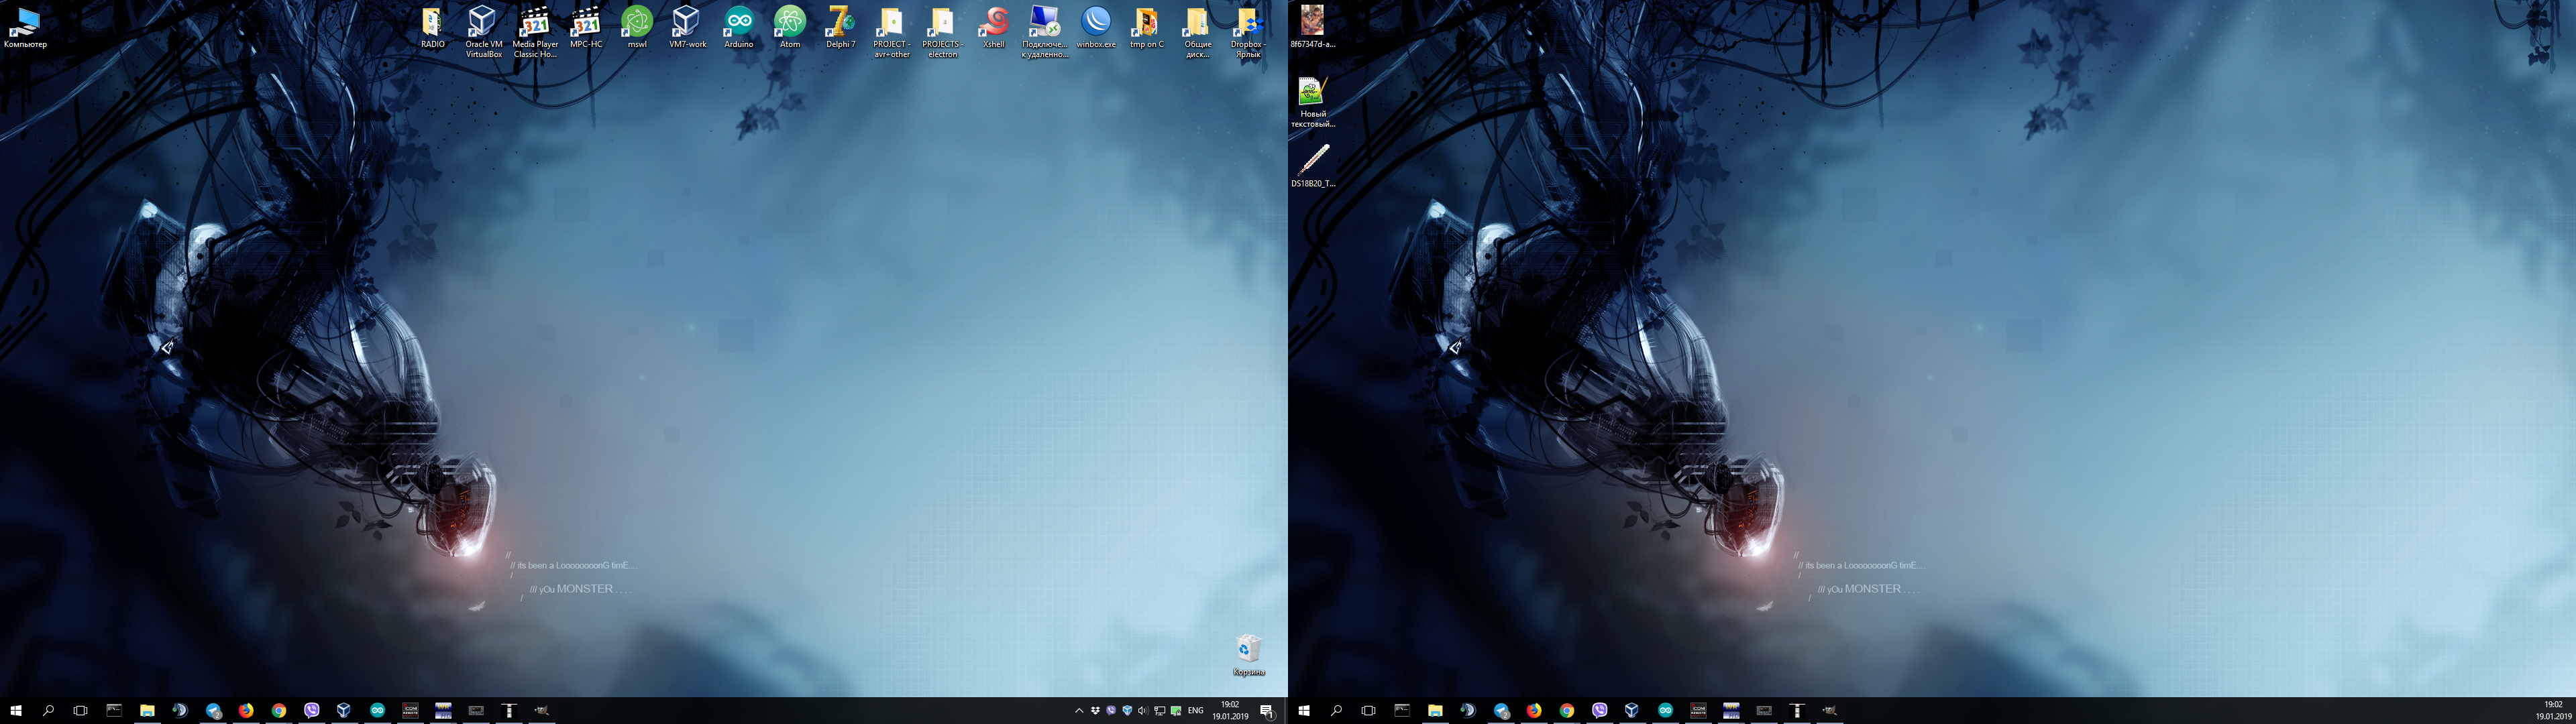
Task: Select the VM7-work desktop shortcut
Action: point(687,27)
